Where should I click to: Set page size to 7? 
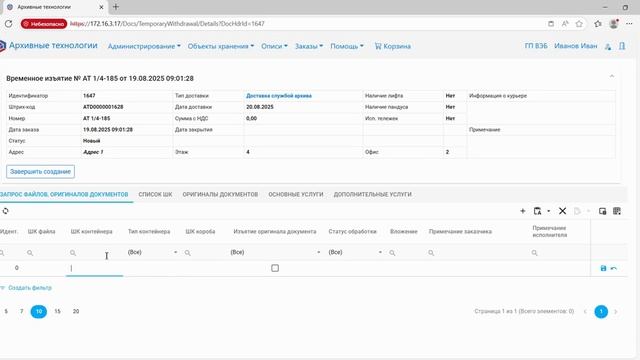coord(22,311)
